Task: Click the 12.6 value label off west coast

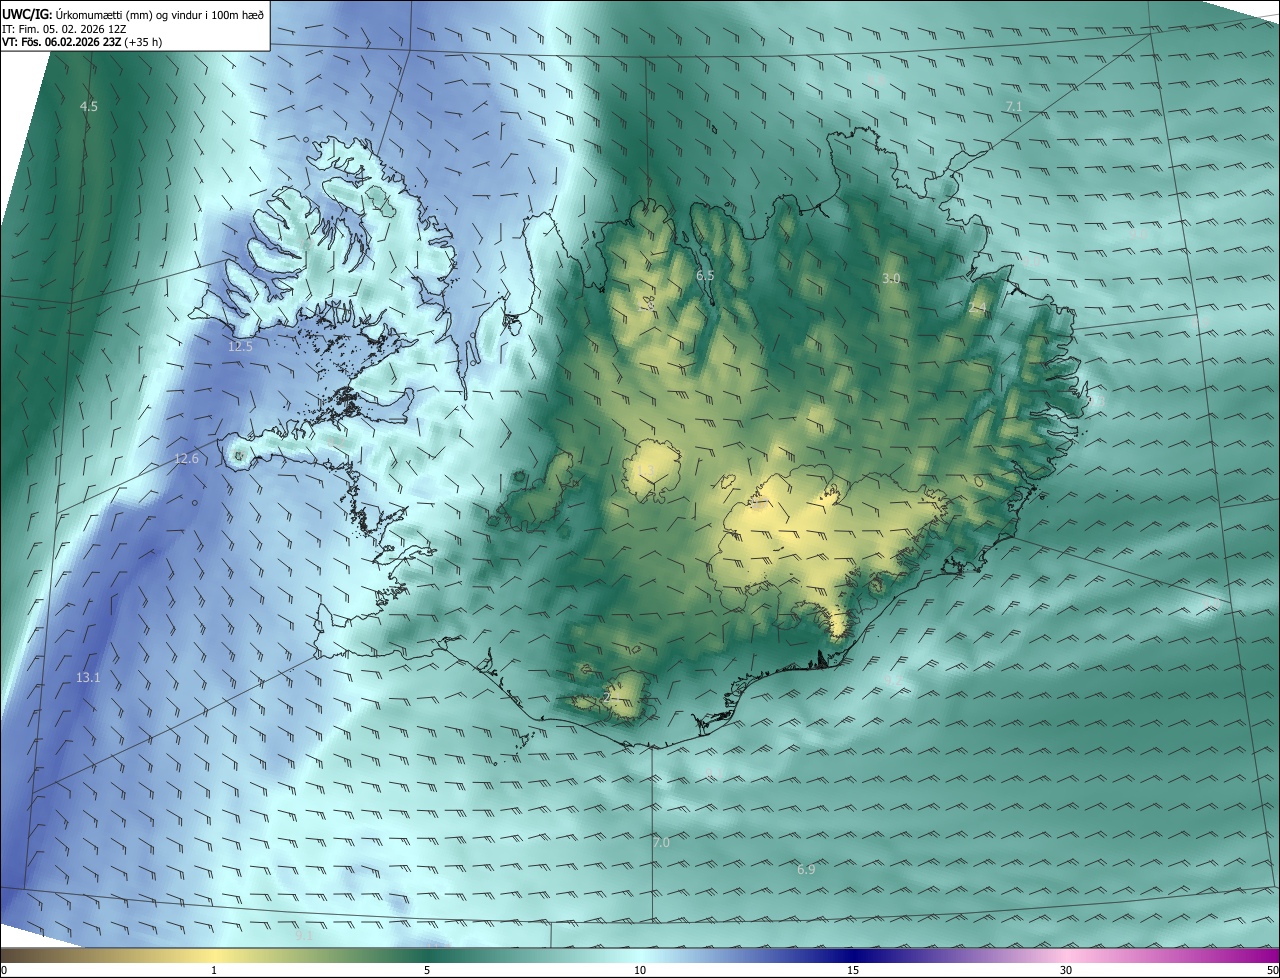Action: click(187, 459)
